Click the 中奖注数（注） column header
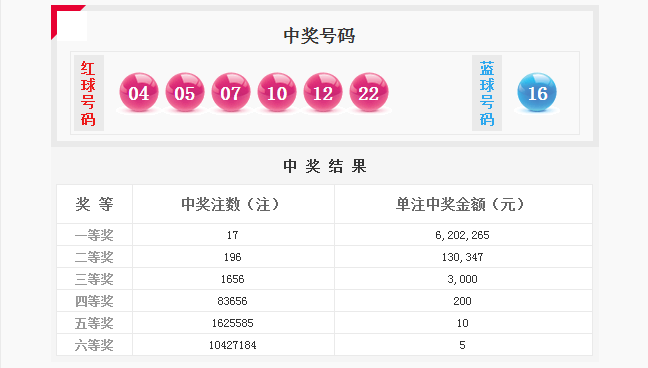Screen dimensions: 648x368 pyautogui.click(x=233, y=204)
